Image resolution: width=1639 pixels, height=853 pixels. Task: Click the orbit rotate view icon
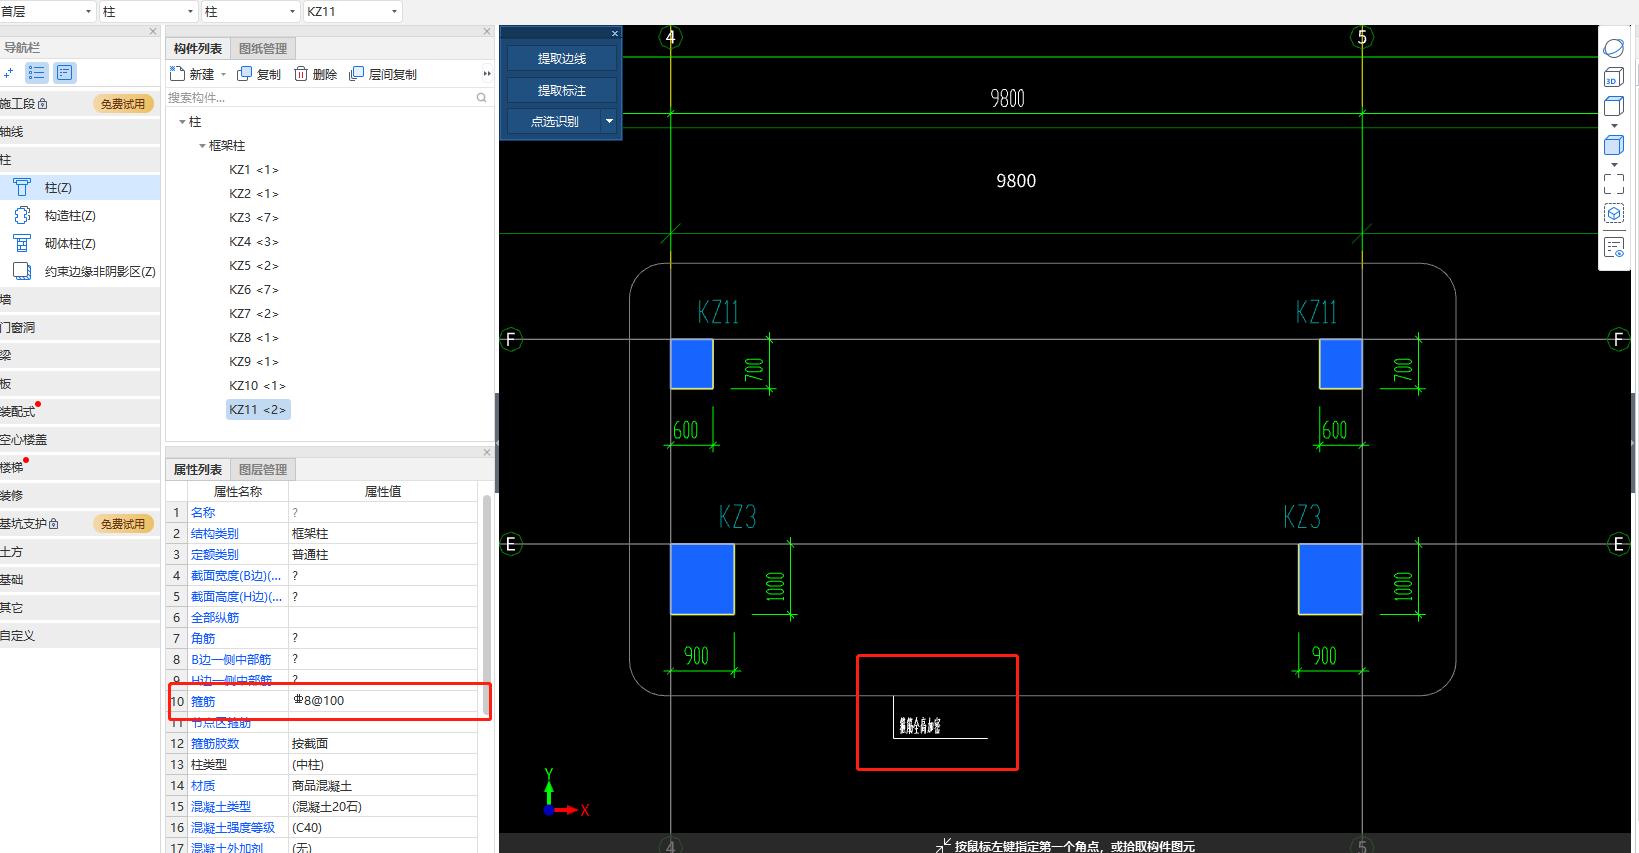(x=1614, y=48)
